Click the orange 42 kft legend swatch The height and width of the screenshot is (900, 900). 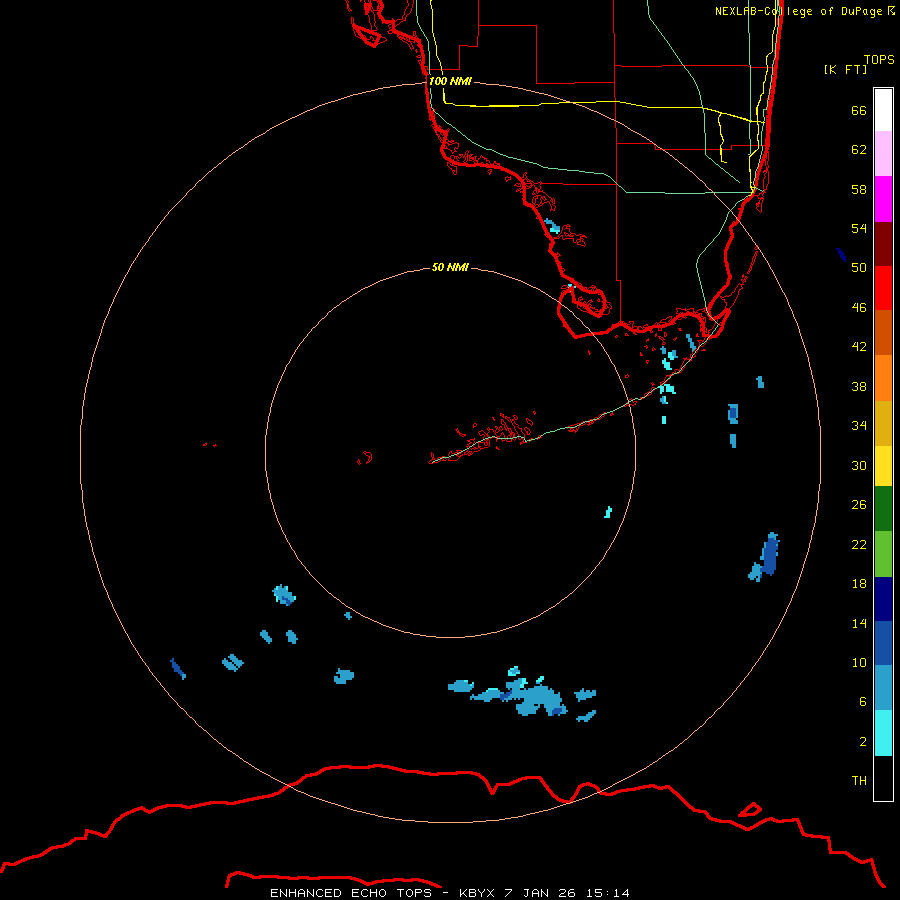click(x=883, y=378)
